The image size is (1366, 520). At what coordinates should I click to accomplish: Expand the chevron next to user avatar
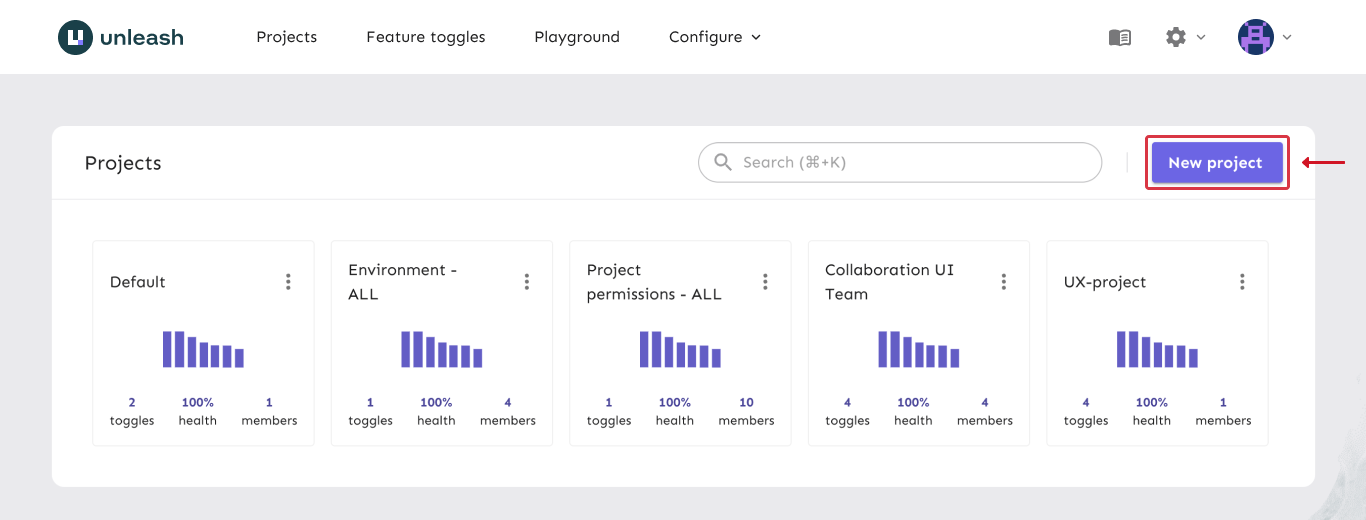pyautogui.click(x=1287, y=37)
